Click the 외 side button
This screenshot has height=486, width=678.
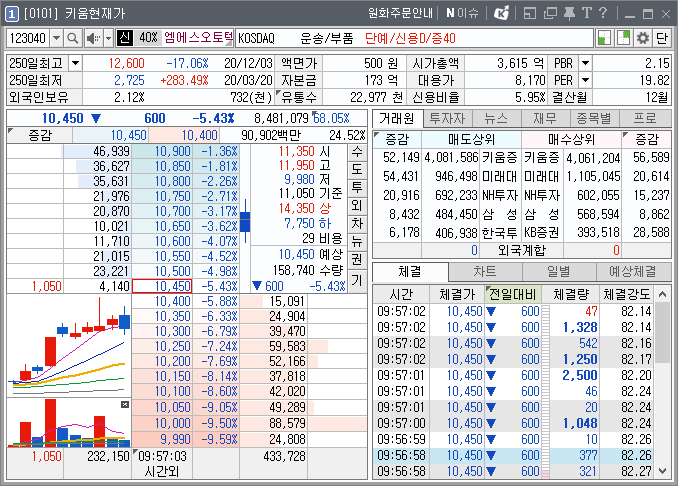tap(357, 205)
